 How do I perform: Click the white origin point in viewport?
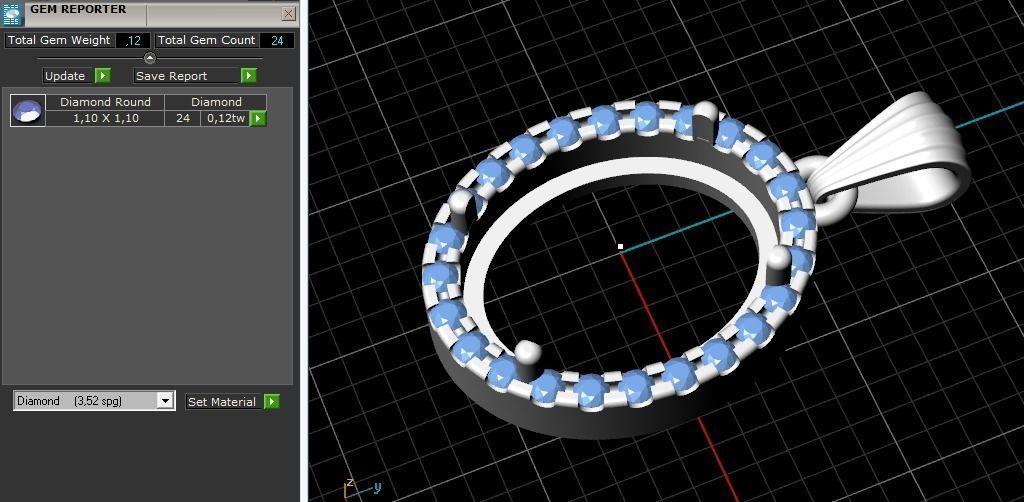click(620, 247)
